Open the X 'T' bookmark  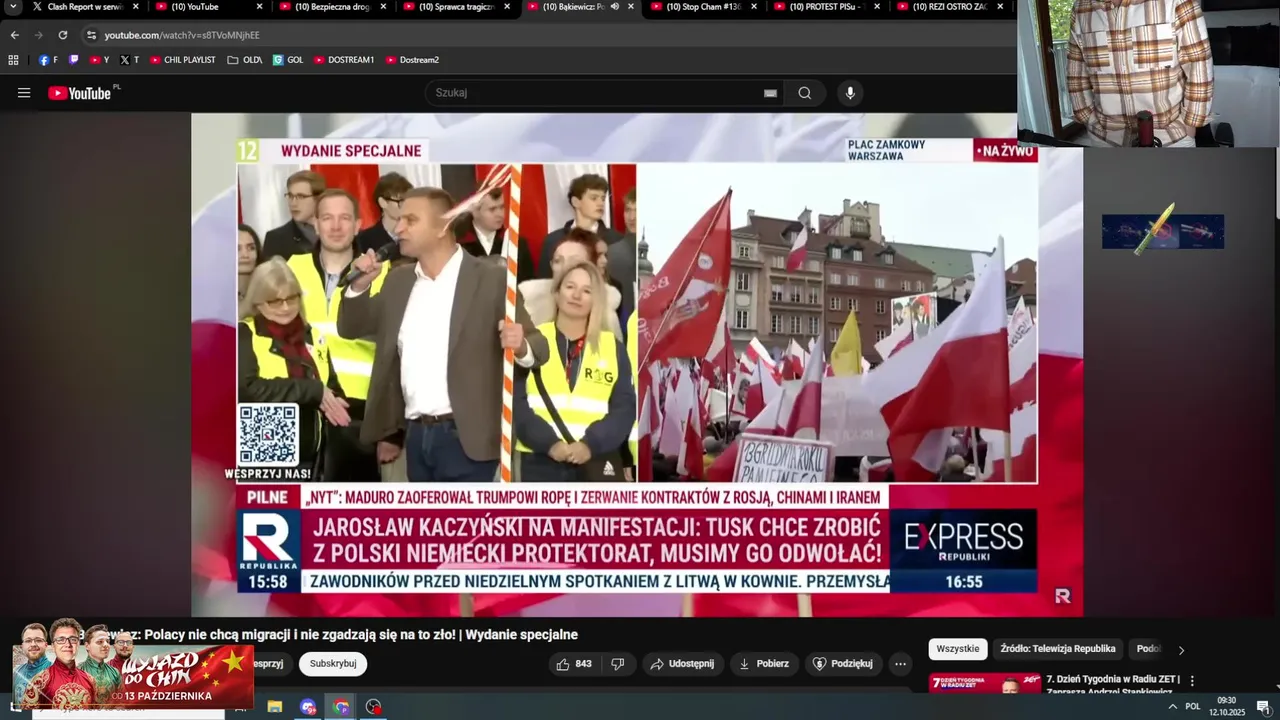[129, 60]
